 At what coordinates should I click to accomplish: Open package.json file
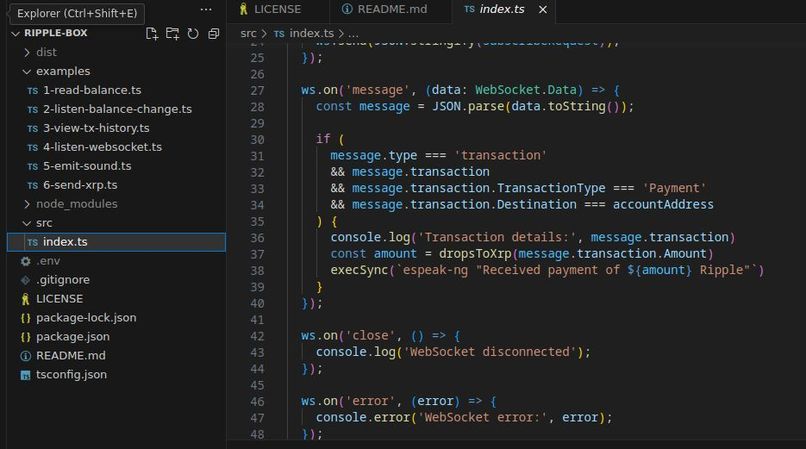[116, 337]
